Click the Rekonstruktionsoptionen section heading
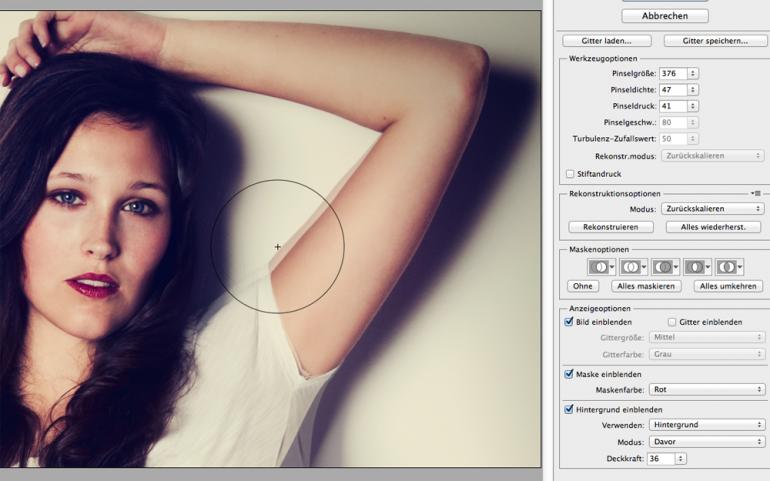The height and width of the screenshot is (481, 770). 615,194
